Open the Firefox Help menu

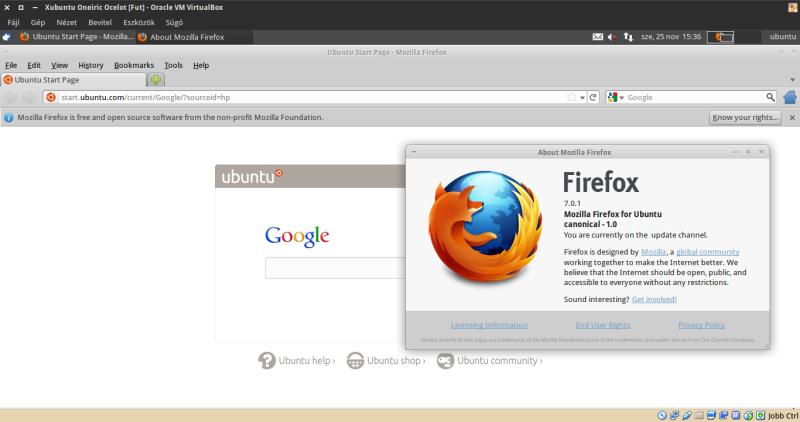201,65
